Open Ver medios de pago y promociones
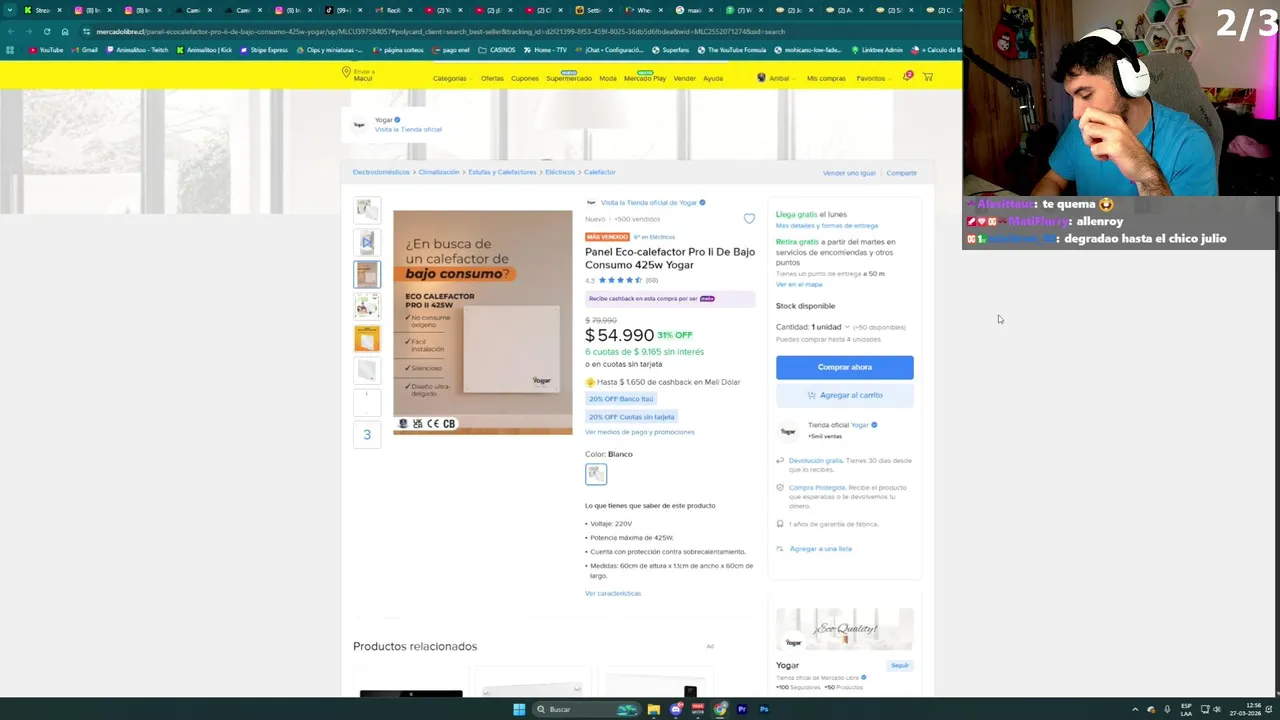1280x720 pixels. [640, 432]
